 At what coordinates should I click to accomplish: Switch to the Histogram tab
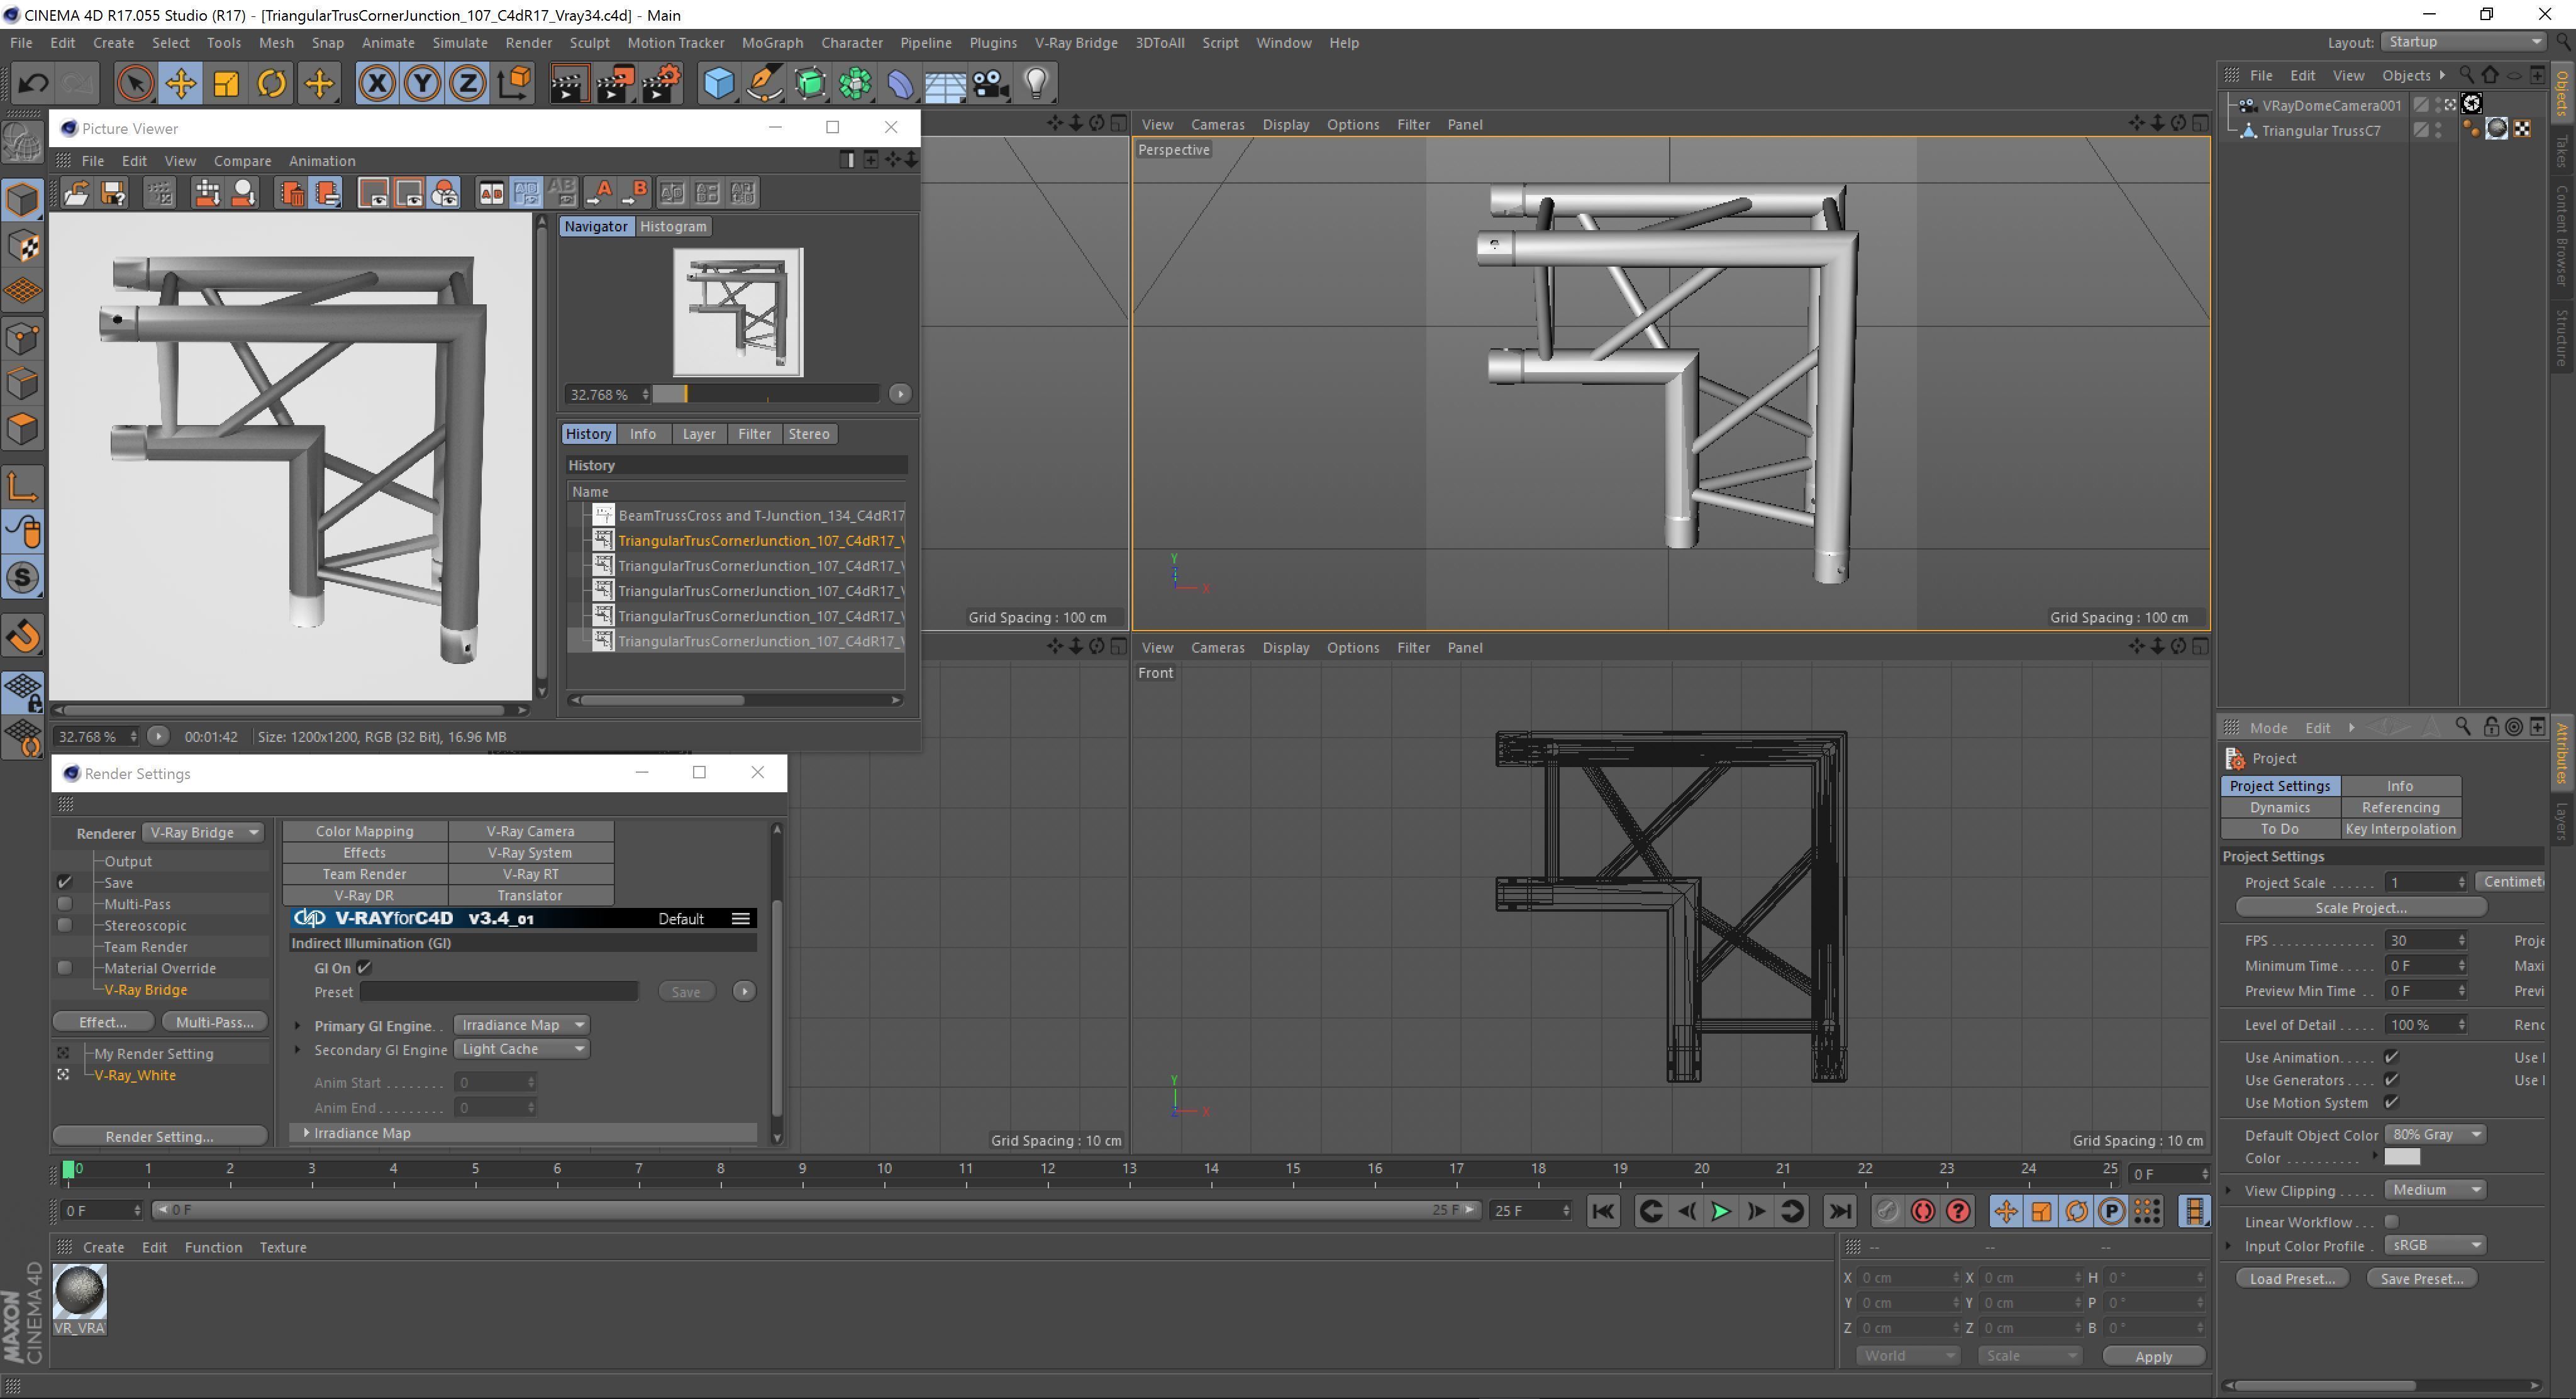point(672,227)
